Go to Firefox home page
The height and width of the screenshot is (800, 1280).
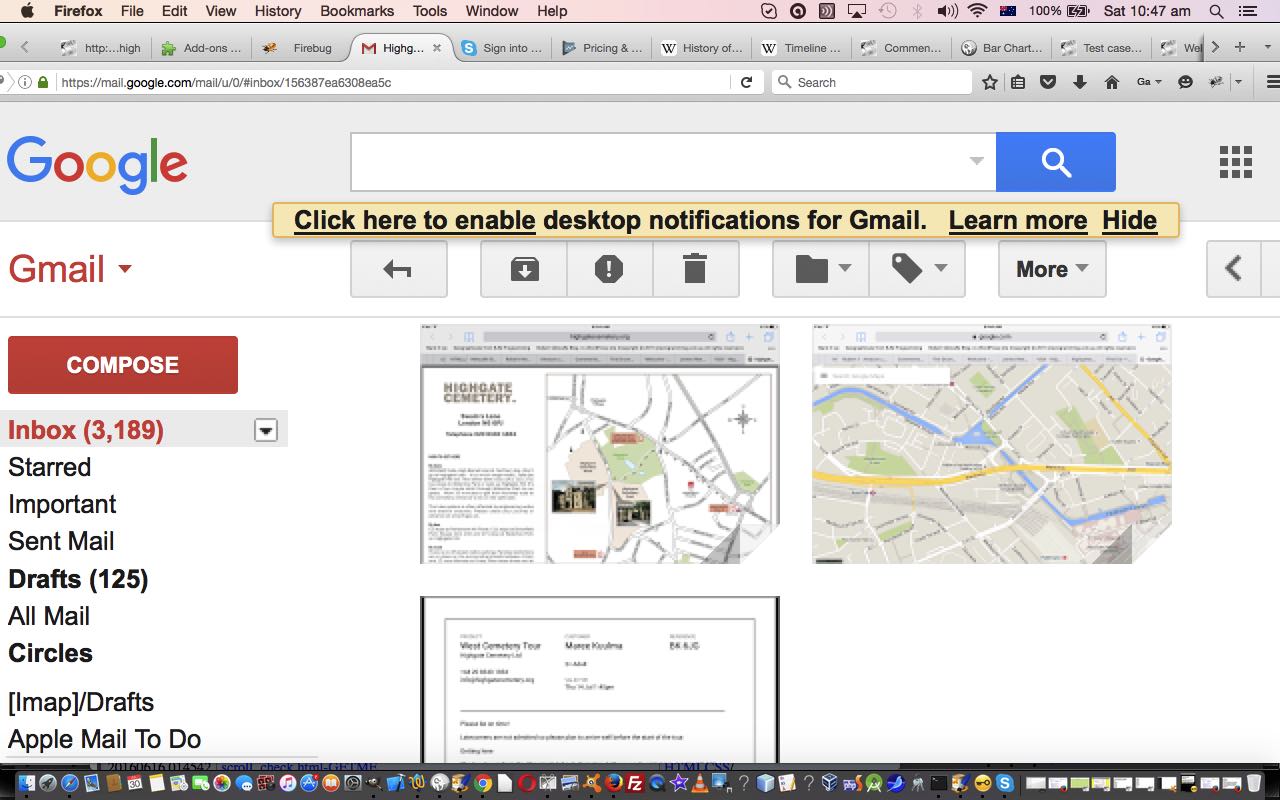[1111, 82]
